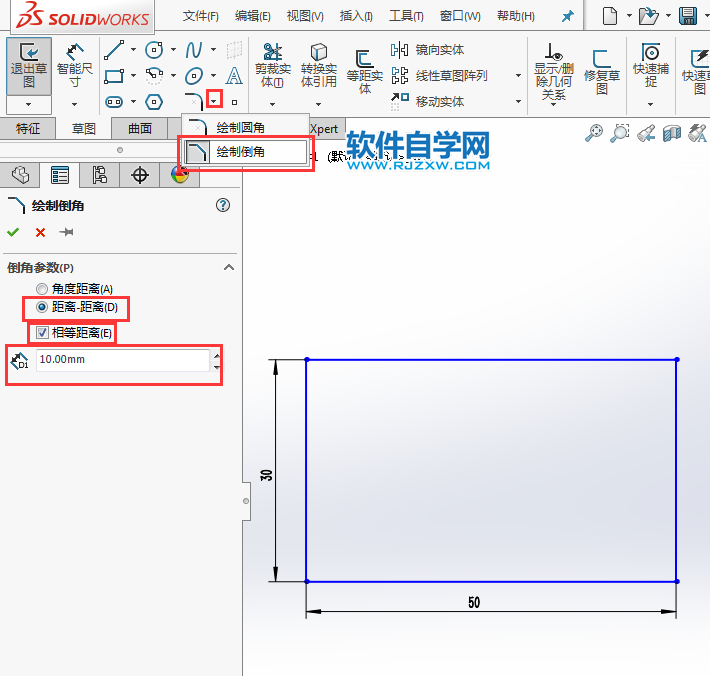Open the DimXpertManager crosshair tab

coord(139,175)
